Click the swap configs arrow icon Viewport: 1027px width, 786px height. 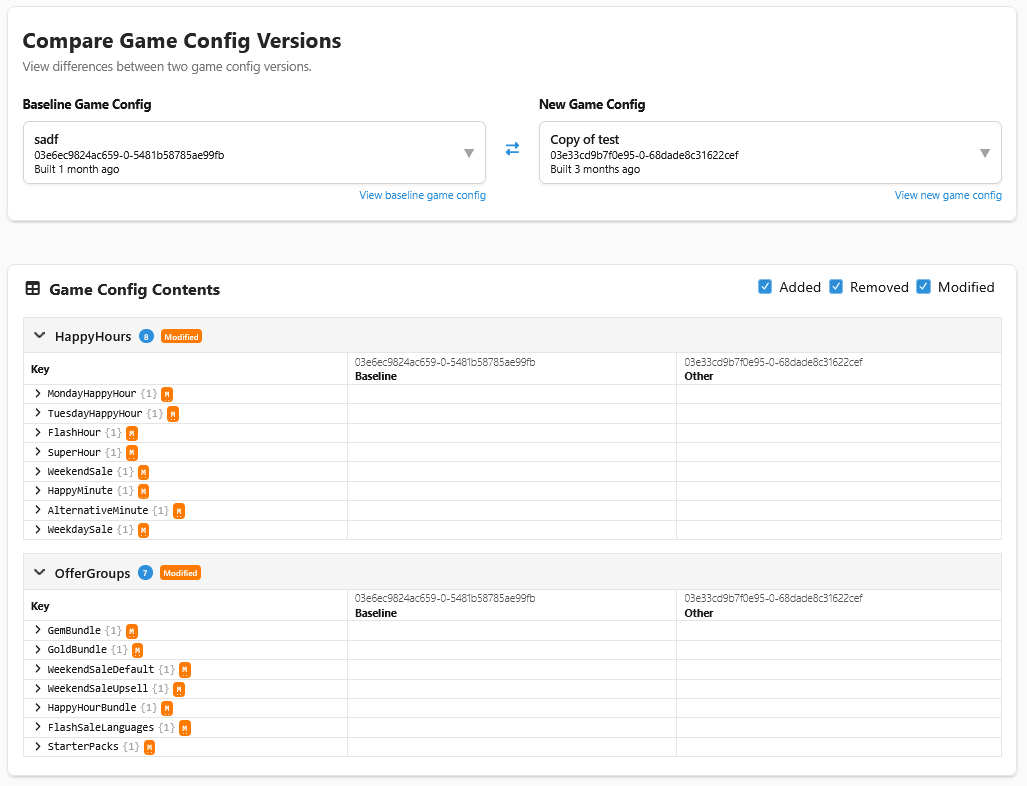[513, 148]
